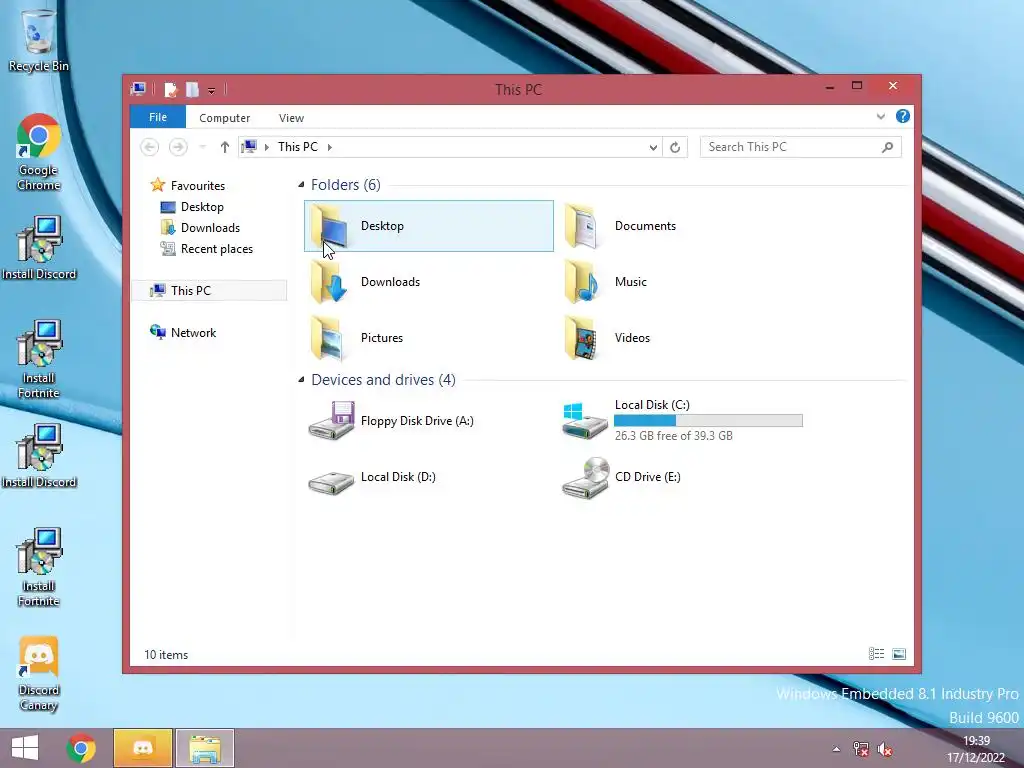This screenshot has width=1024, height=768.
Task: Refresh the This PC view
Action: click(675, 147)
